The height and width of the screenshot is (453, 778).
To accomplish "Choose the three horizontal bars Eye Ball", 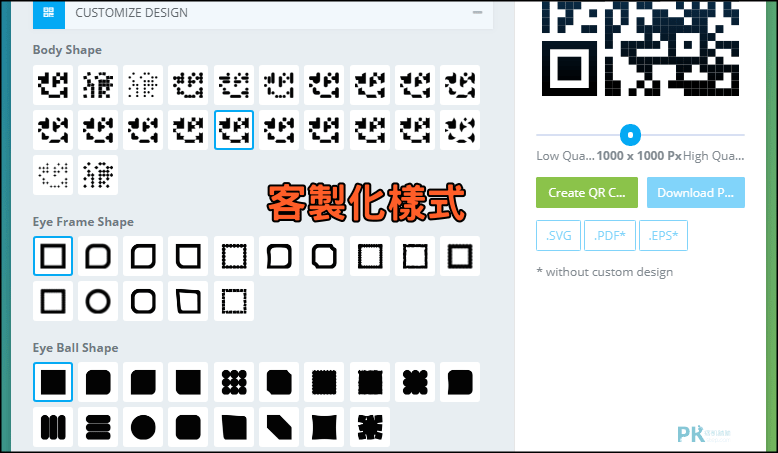I will point(98,427).
